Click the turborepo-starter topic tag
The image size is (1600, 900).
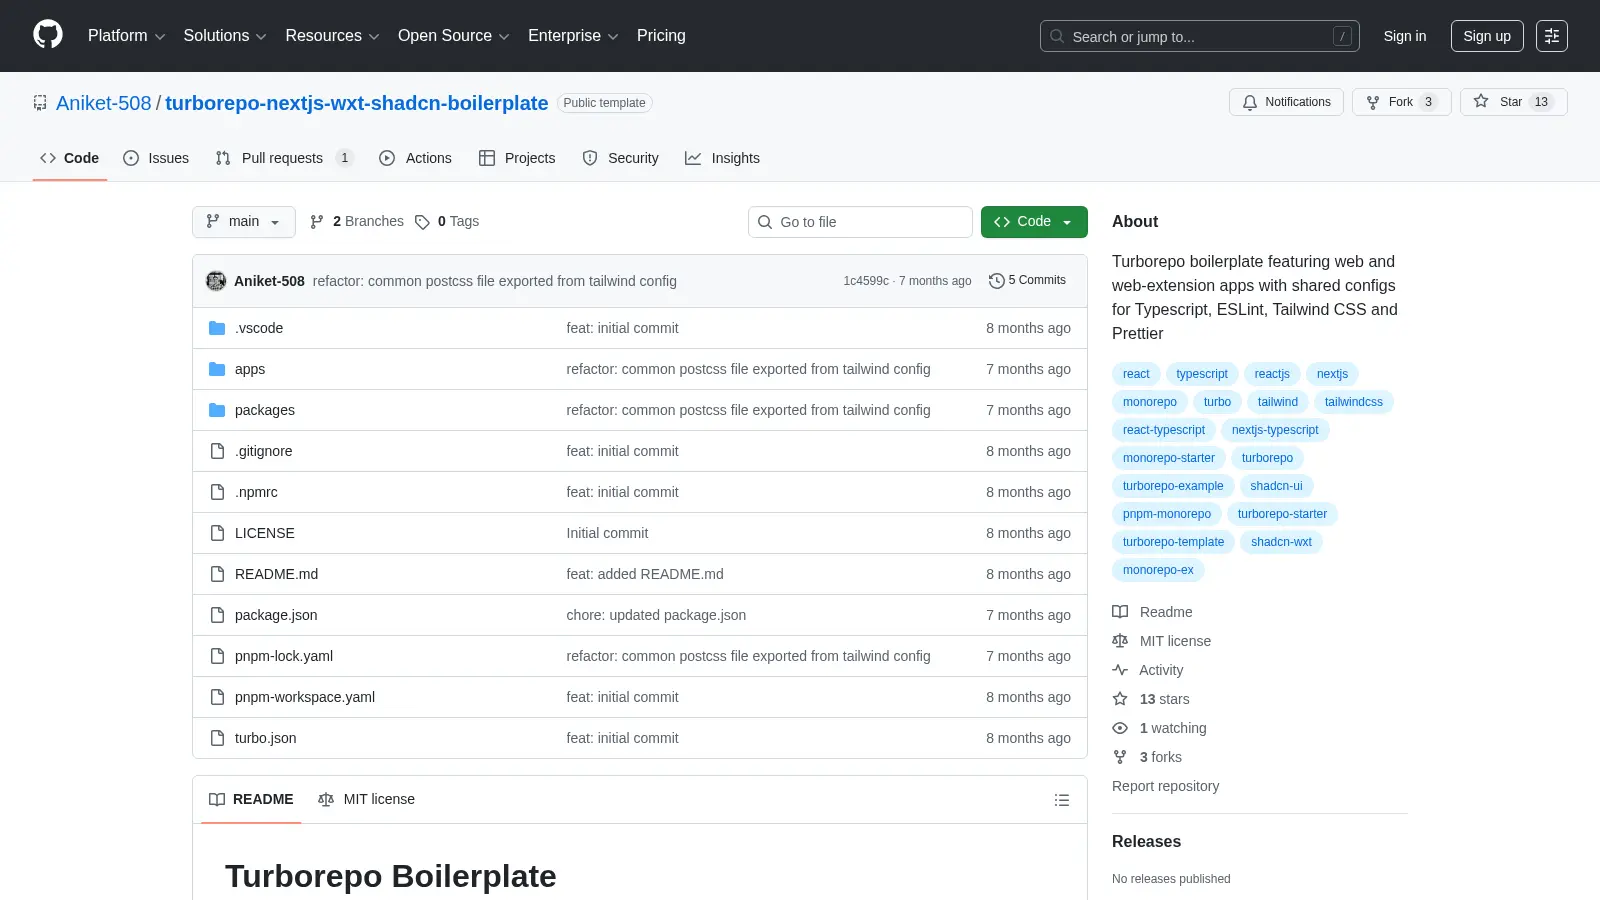click(x=1282, y=514)
